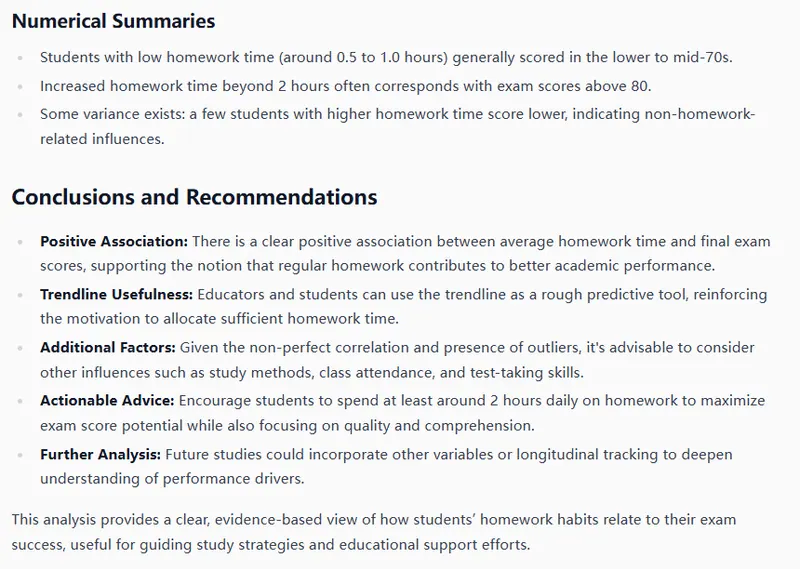Click the Numerical Summaries heading
This screenshot has height=569, width=800.
click(x=113, y=21)
